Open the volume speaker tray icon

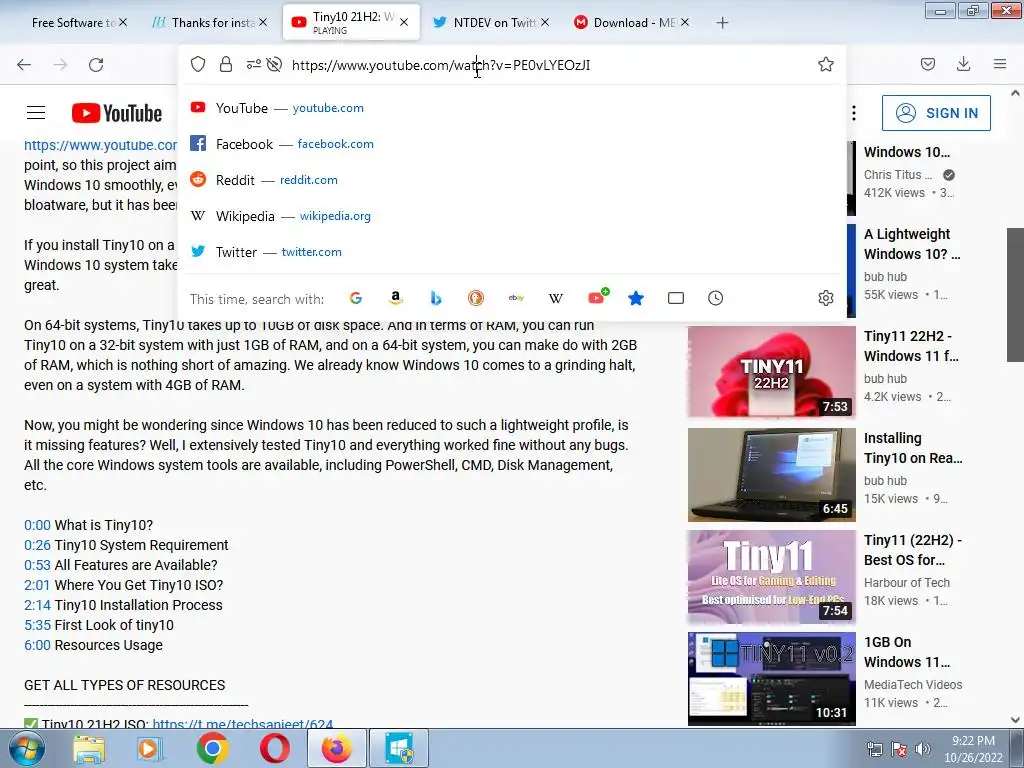[x=923, y=749]
